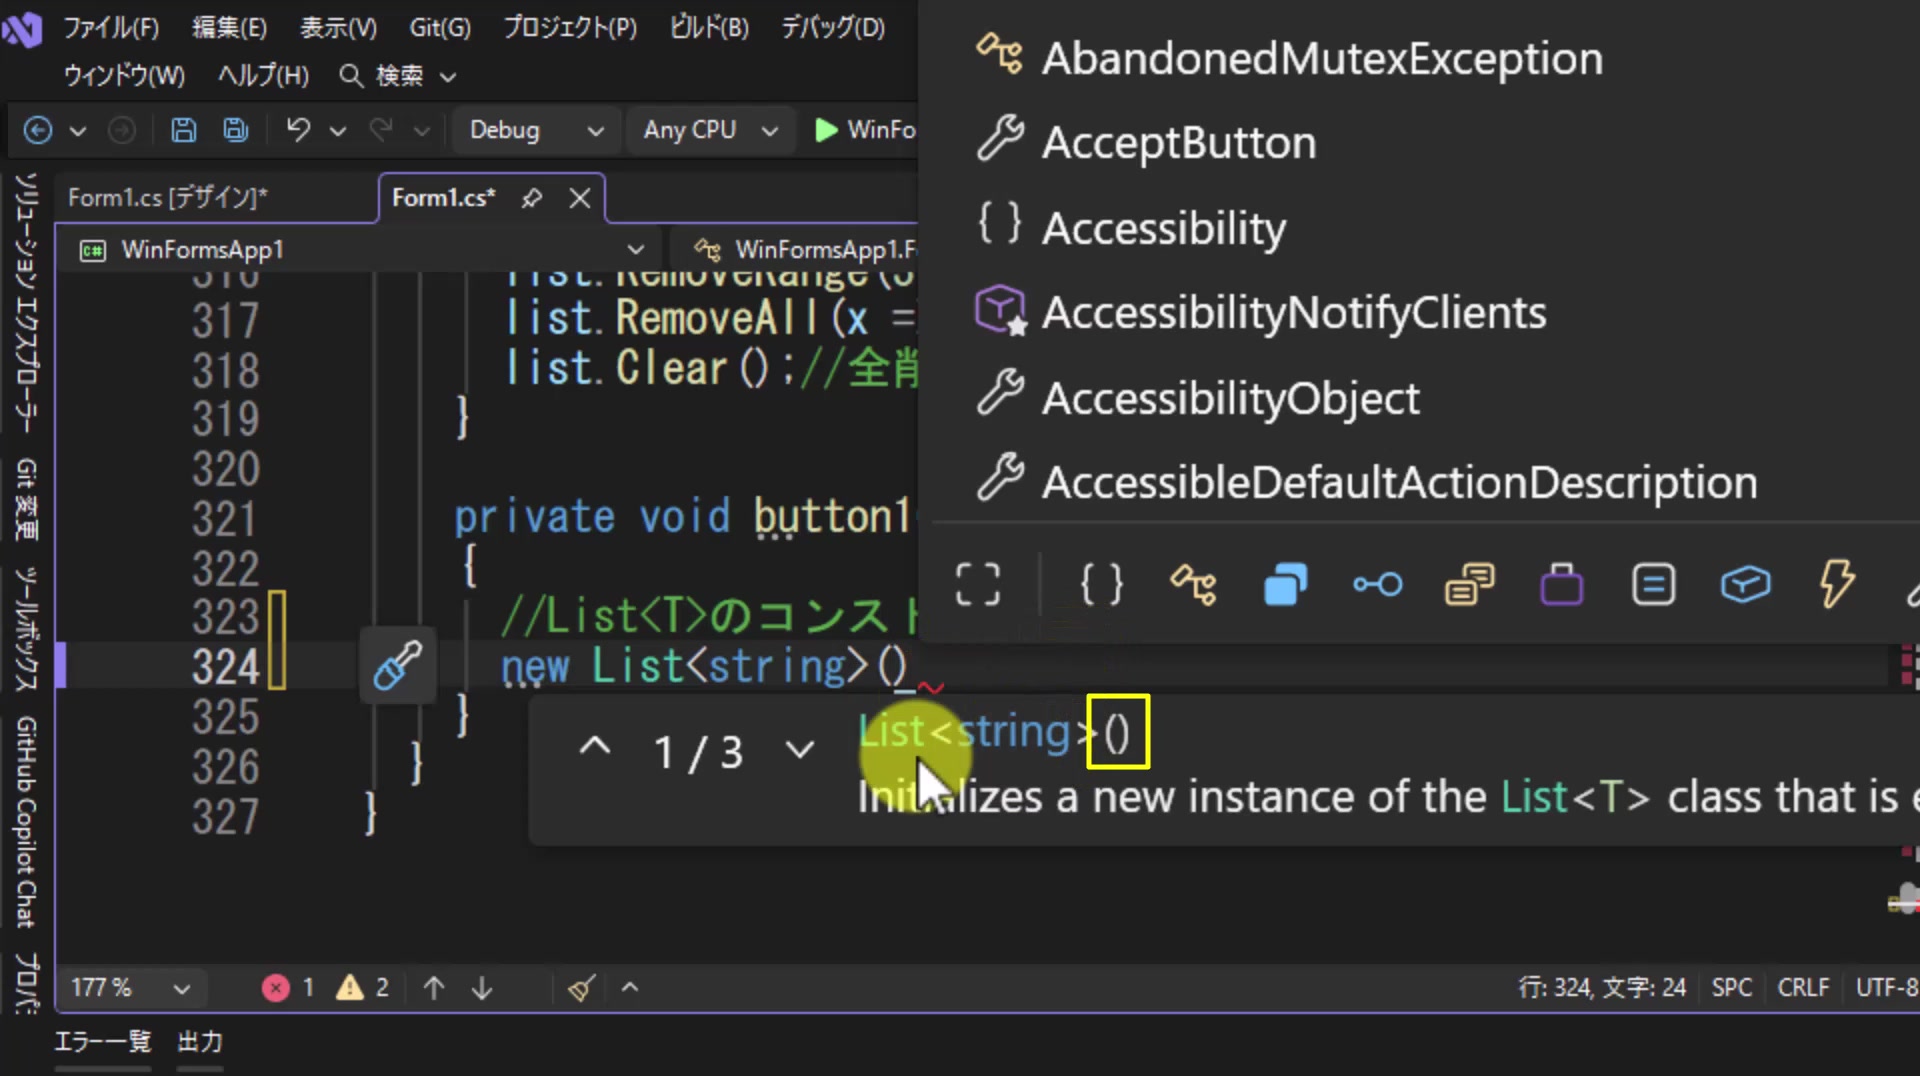
Task: Toggle the constants filter icon in IntelliSense
Action: [x=1653, y=584]
